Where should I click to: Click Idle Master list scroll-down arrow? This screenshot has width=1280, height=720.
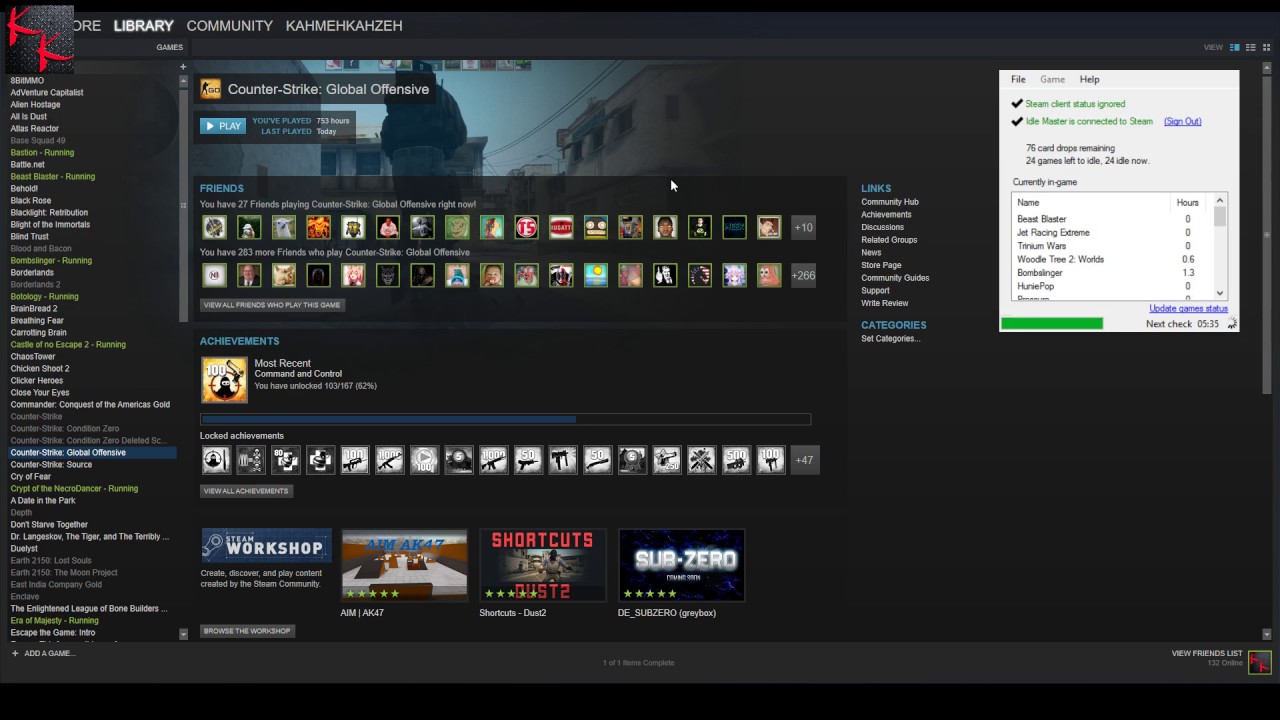pos(1219,295)
